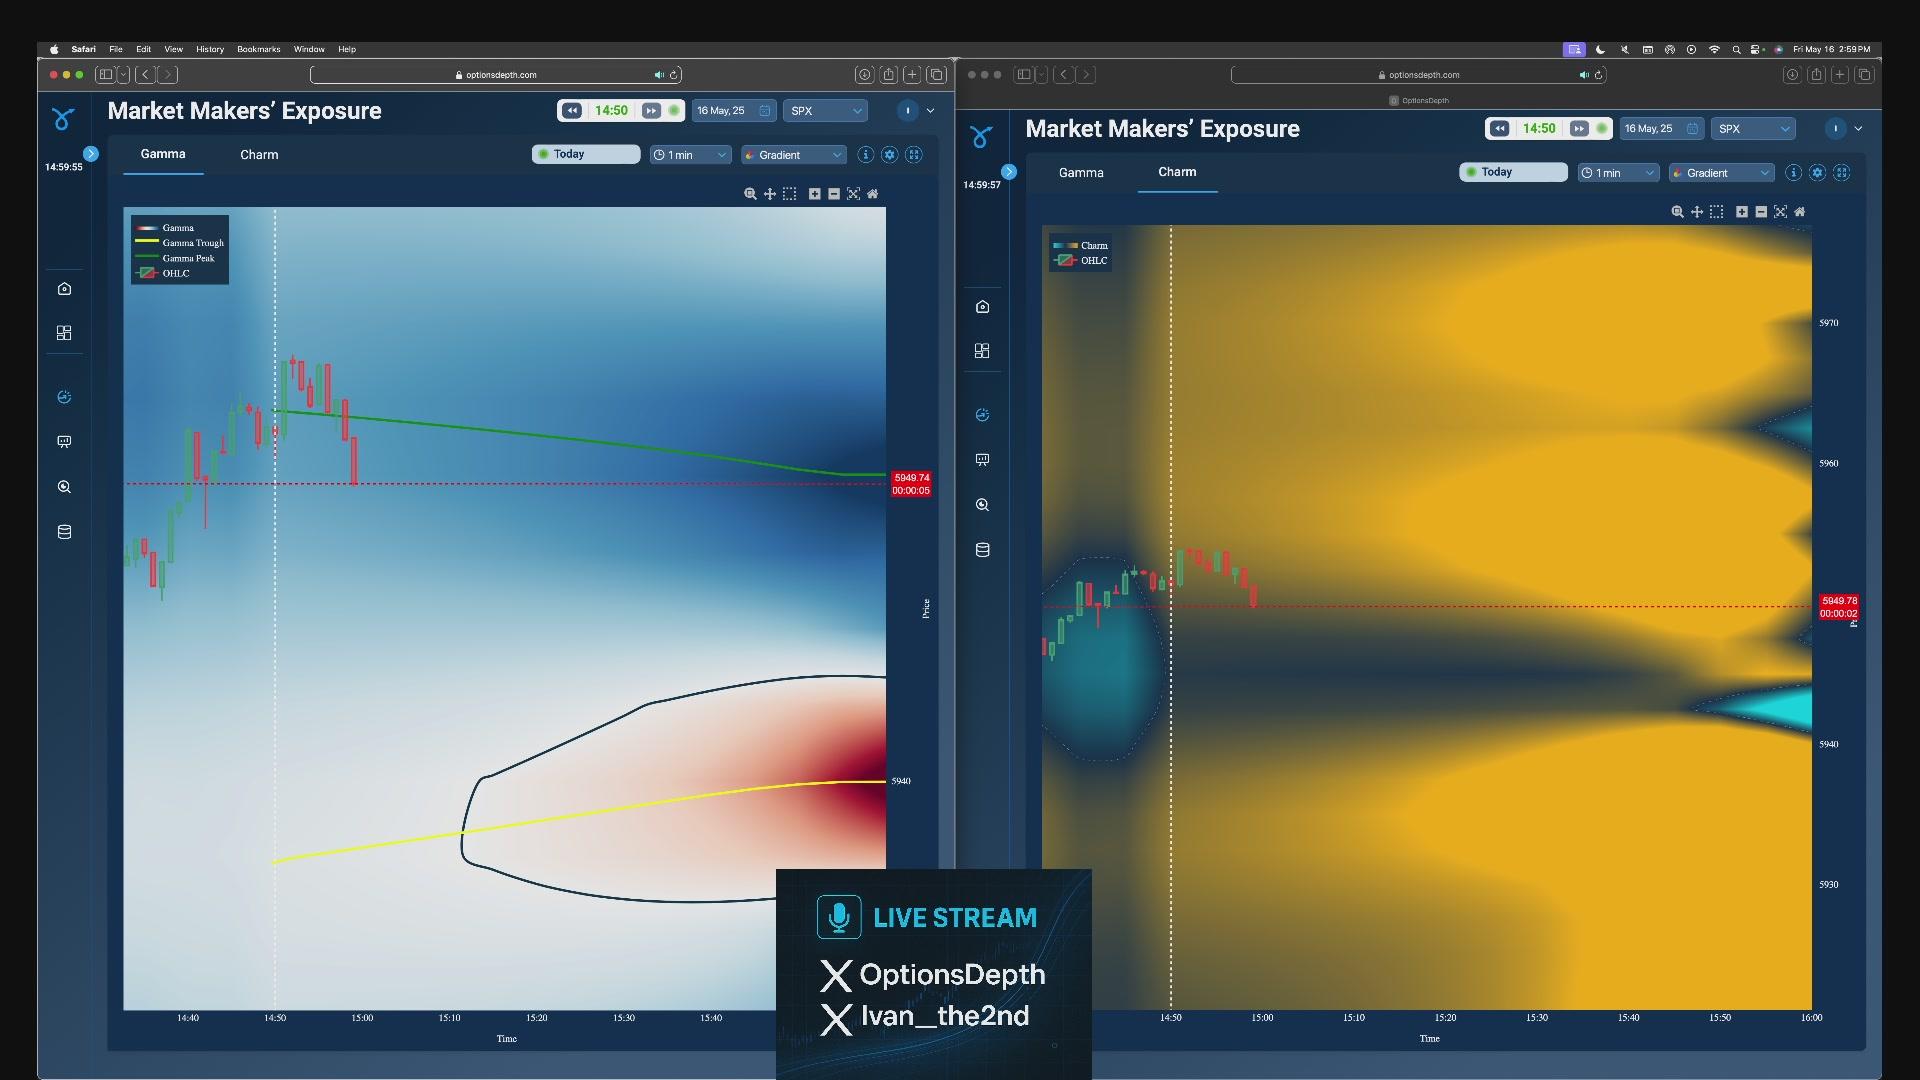Step time forward with fast-forward in right window
This screenshot has width=1920, height=1080.
[1578, 129]
